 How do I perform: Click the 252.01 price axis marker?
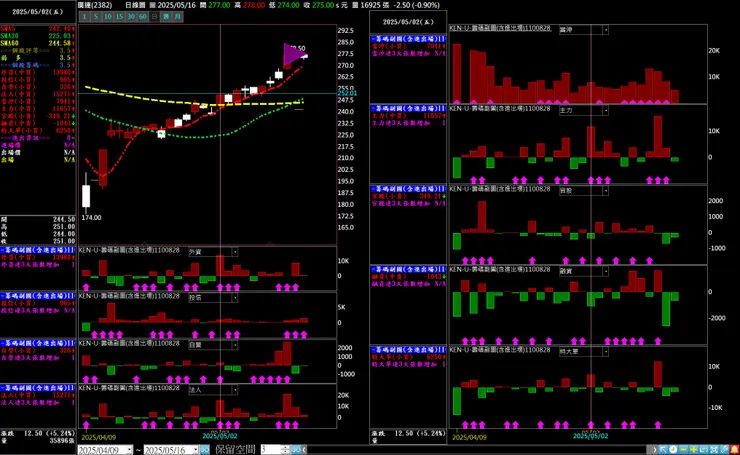click(x=347, y=93)
